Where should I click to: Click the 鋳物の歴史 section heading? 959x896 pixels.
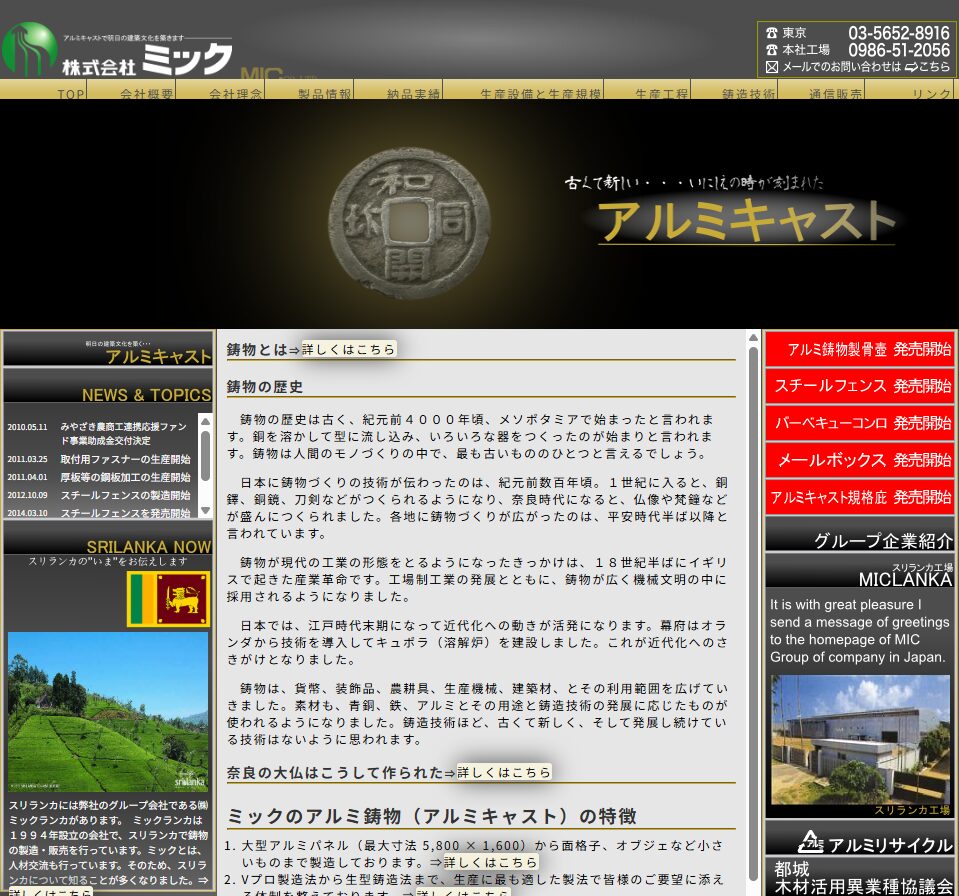(265, 387)
